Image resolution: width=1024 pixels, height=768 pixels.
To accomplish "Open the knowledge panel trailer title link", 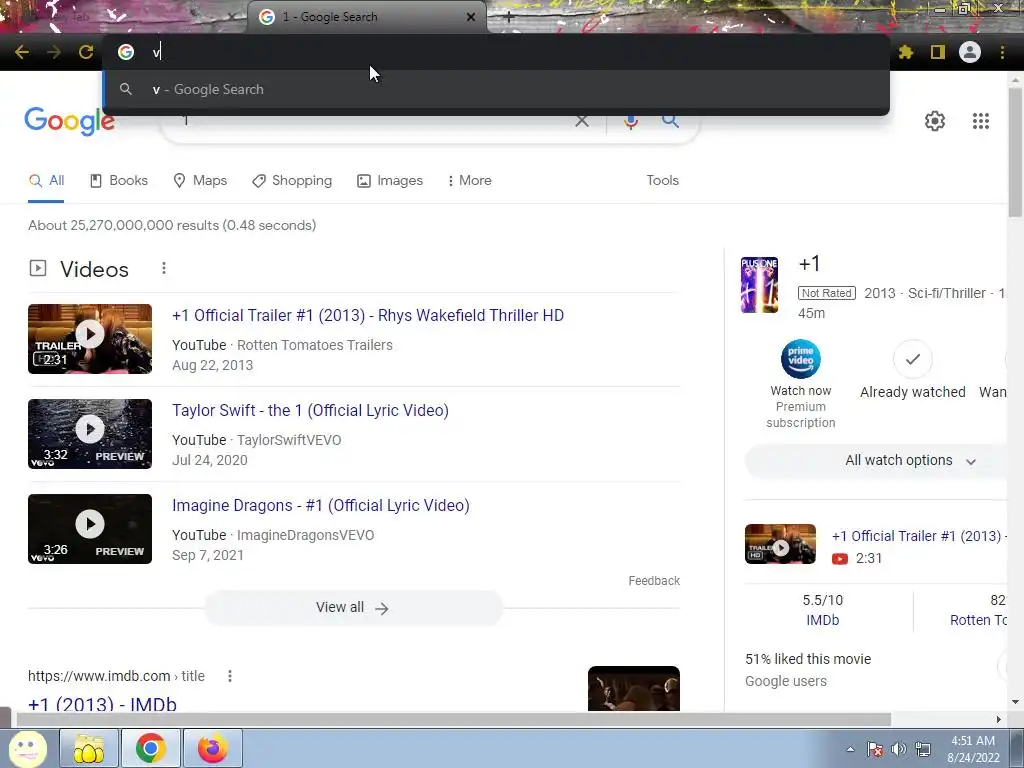I will (920, 536).
